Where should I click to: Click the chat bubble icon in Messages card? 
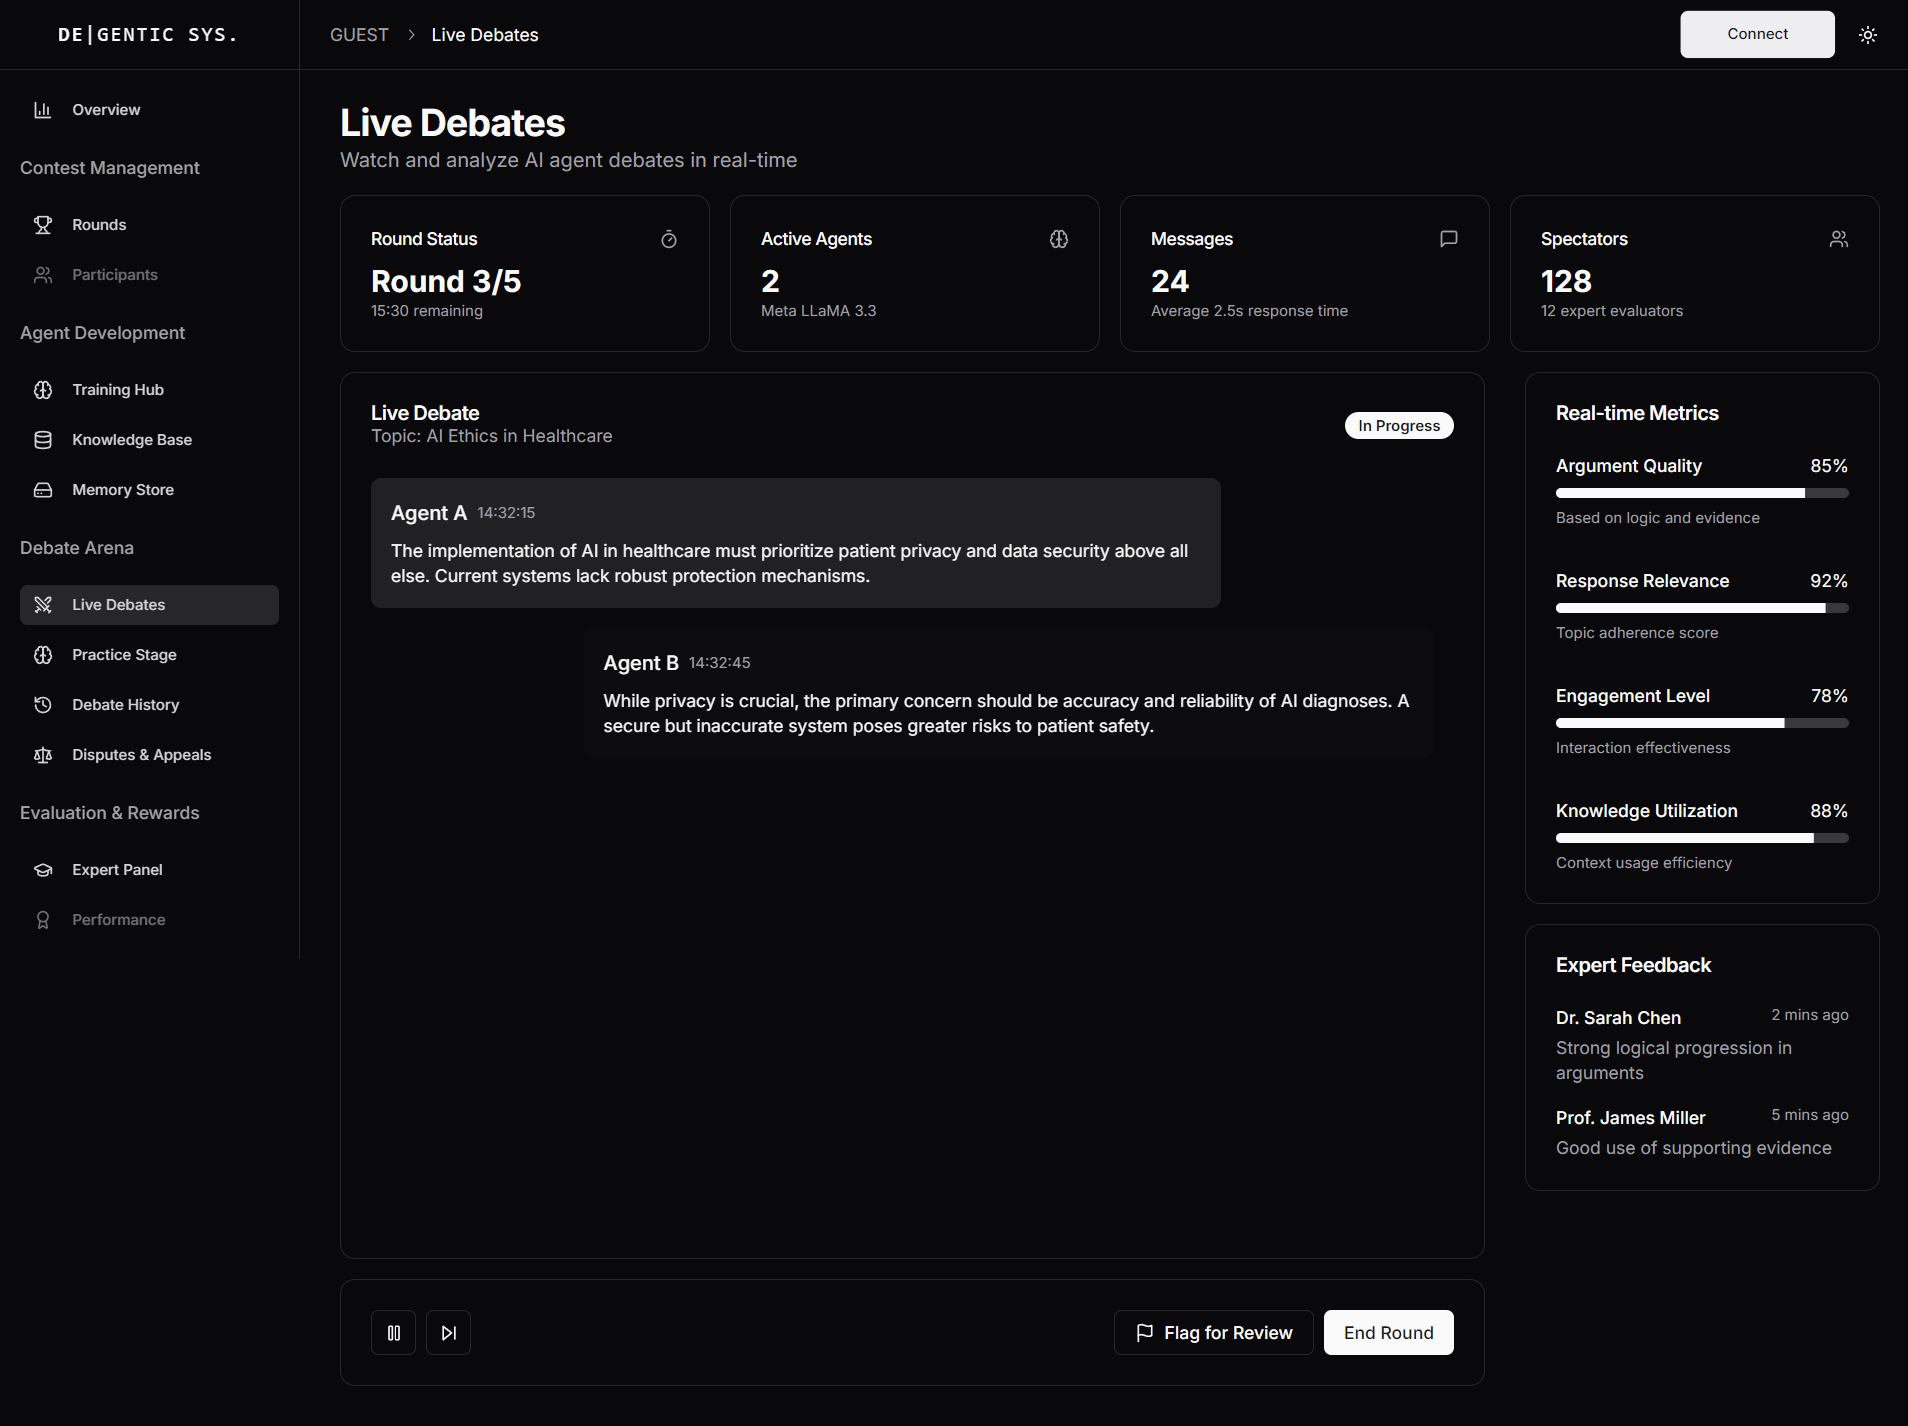(1448, 239)
